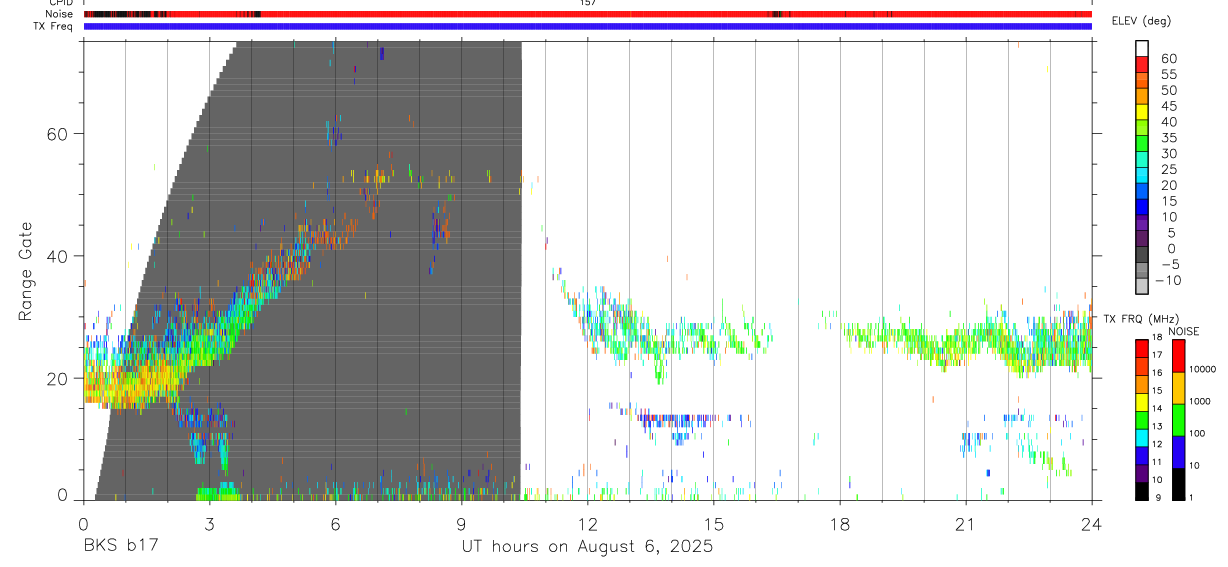Click the "55" label on the ELEV color bar
This screenshot has height=567, width=1228.
pos(1169,75)
